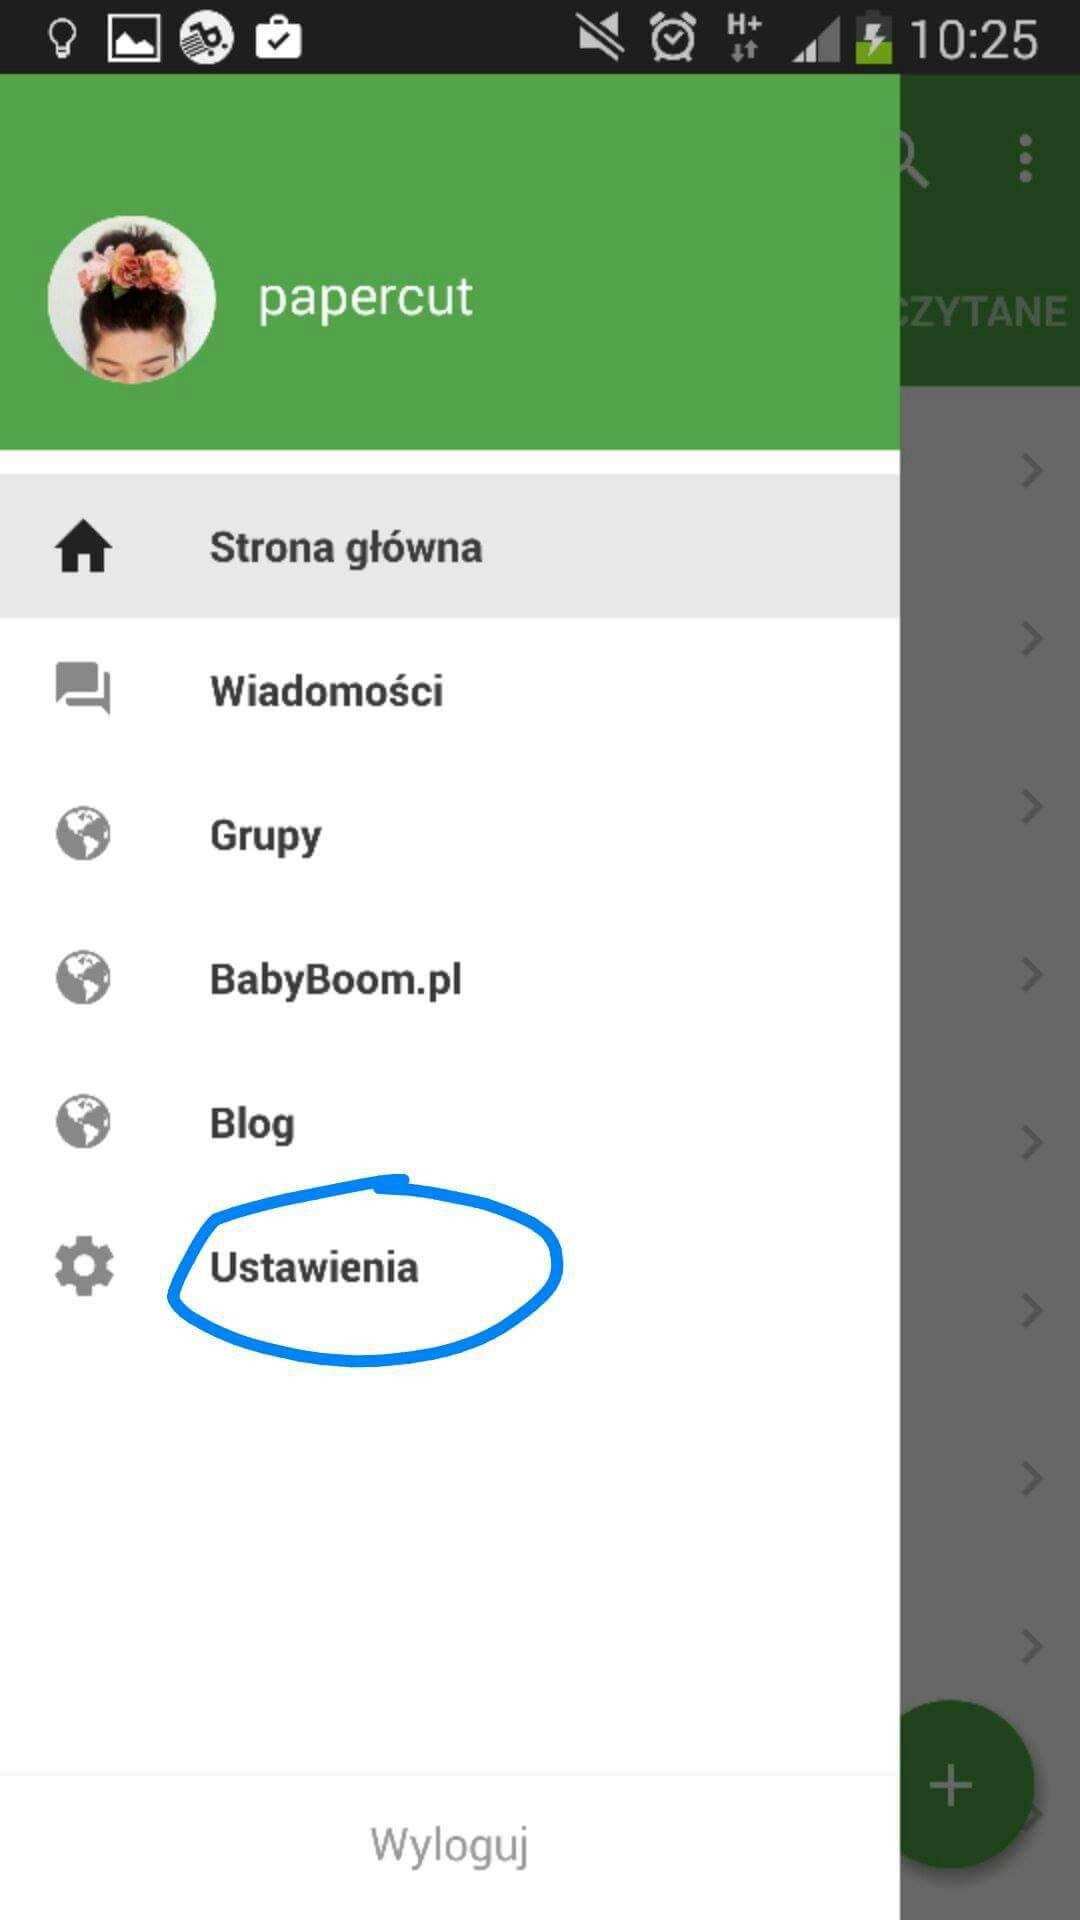This screenshot has width=1080, height=1920.
Task: Tap the Wyloguj logout button
Action: point(449,1845)
